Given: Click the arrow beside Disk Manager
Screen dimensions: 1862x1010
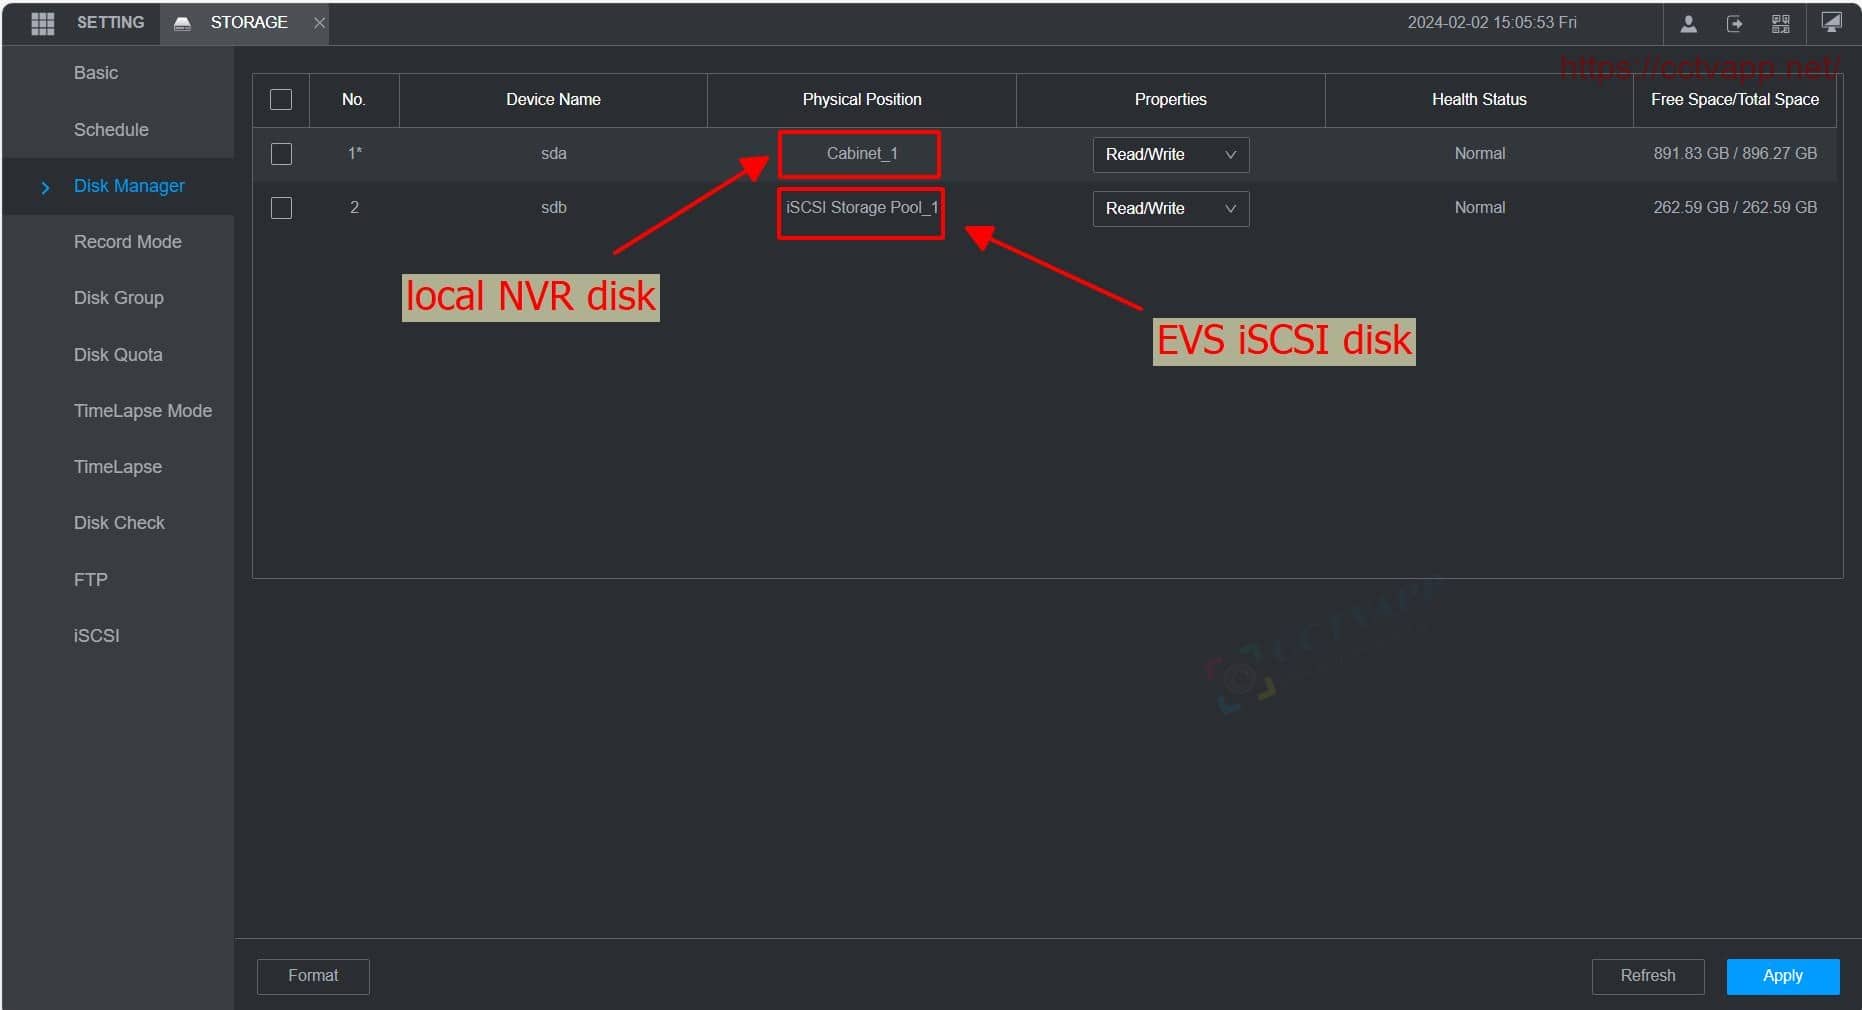Looking at the screenshot, I should [x=45, y=187].
